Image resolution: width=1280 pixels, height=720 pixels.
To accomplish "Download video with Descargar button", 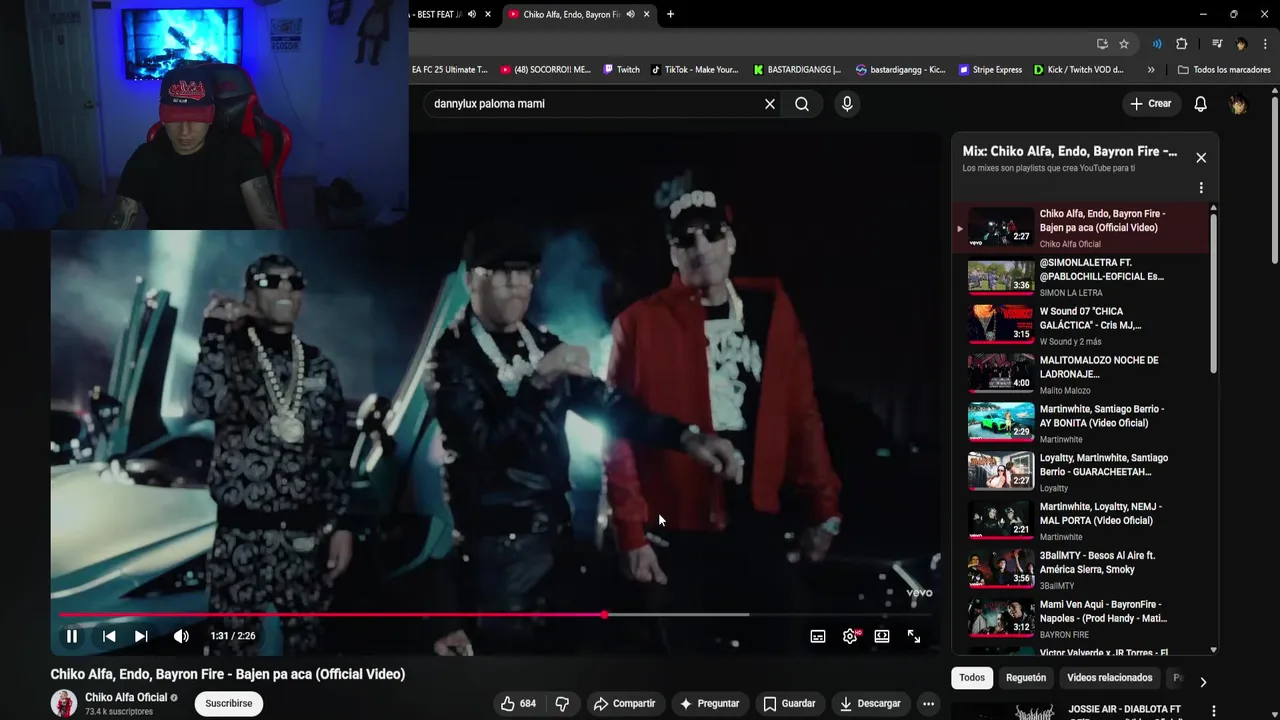I will (870, 704).
